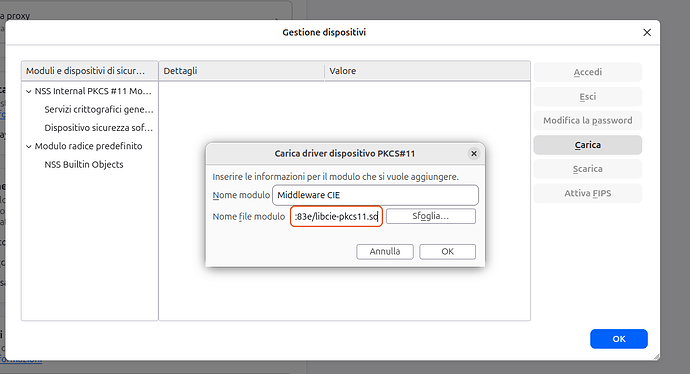The width and height of the screenshot is (690, 374).
Task: Click Attiva FIPS button
Action: click(587, 193)
